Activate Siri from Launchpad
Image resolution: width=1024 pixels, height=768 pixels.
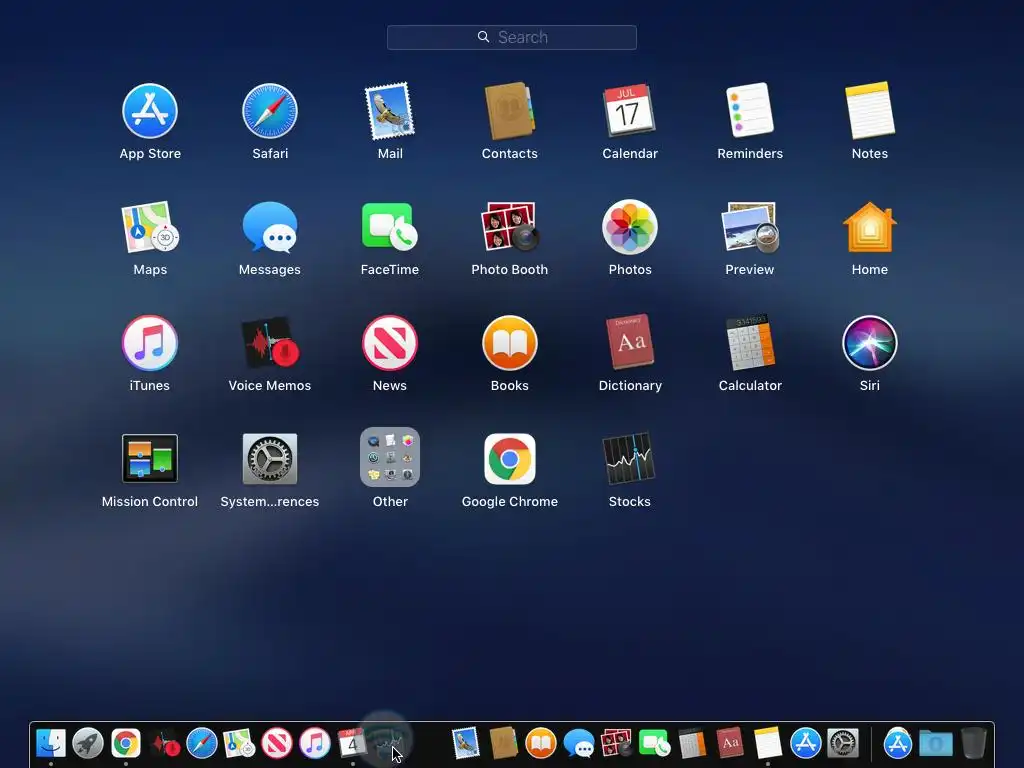(x=870, y=343)
